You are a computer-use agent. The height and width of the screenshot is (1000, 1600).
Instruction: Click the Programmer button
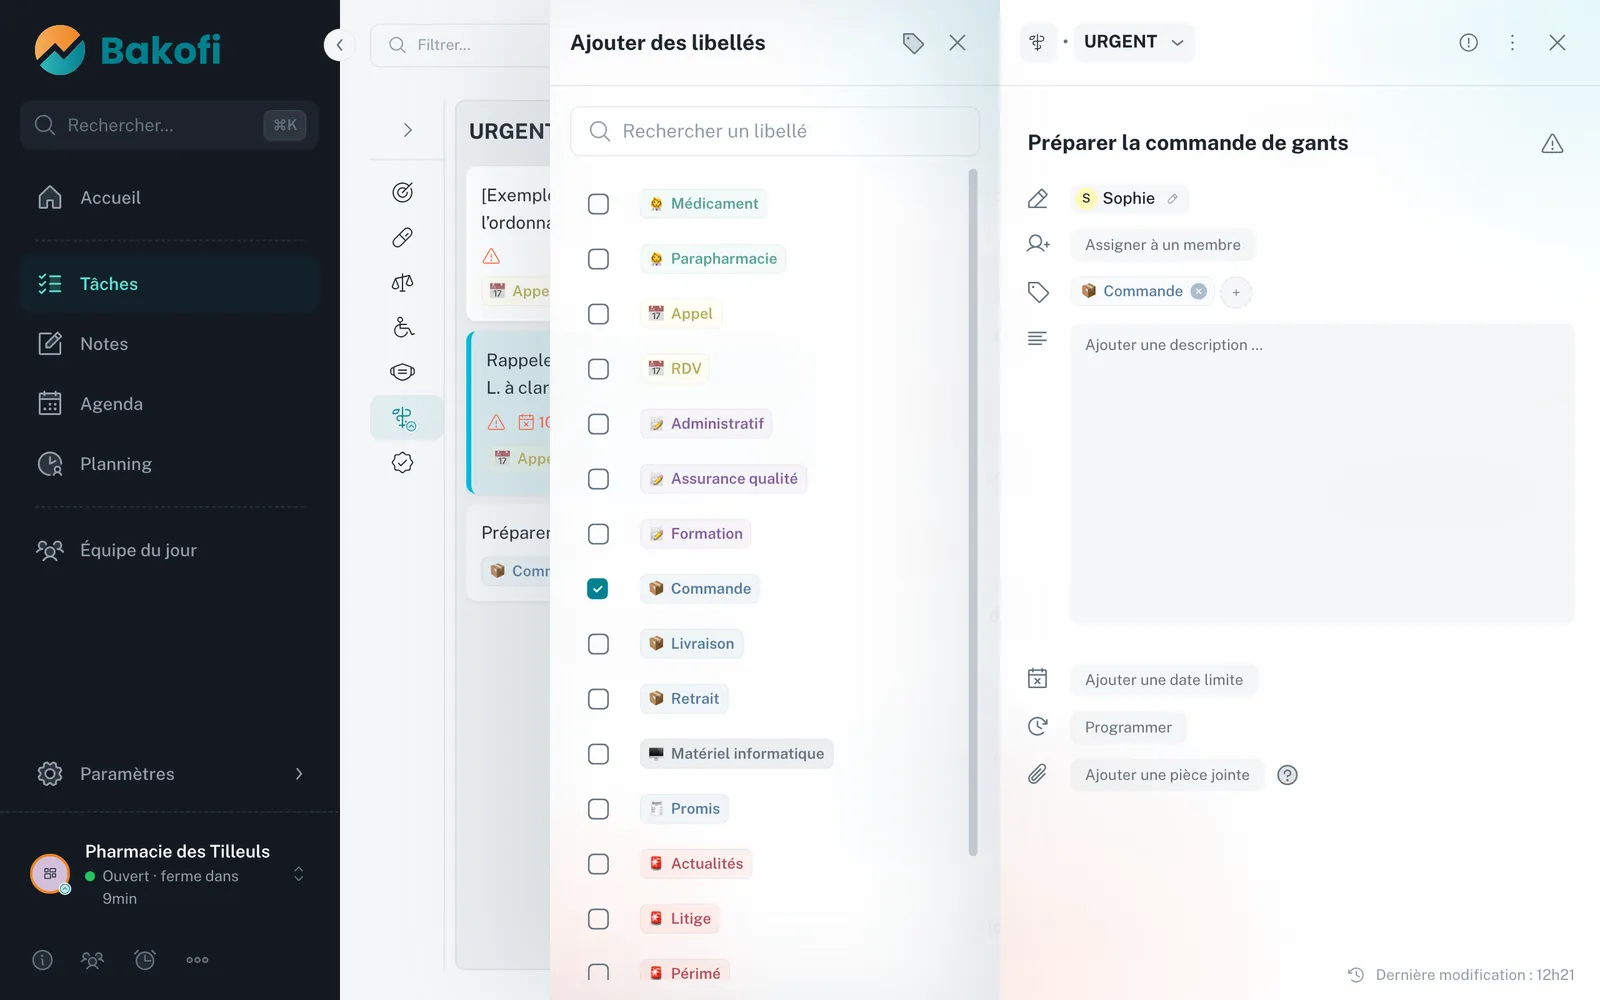click(1128, 727)
